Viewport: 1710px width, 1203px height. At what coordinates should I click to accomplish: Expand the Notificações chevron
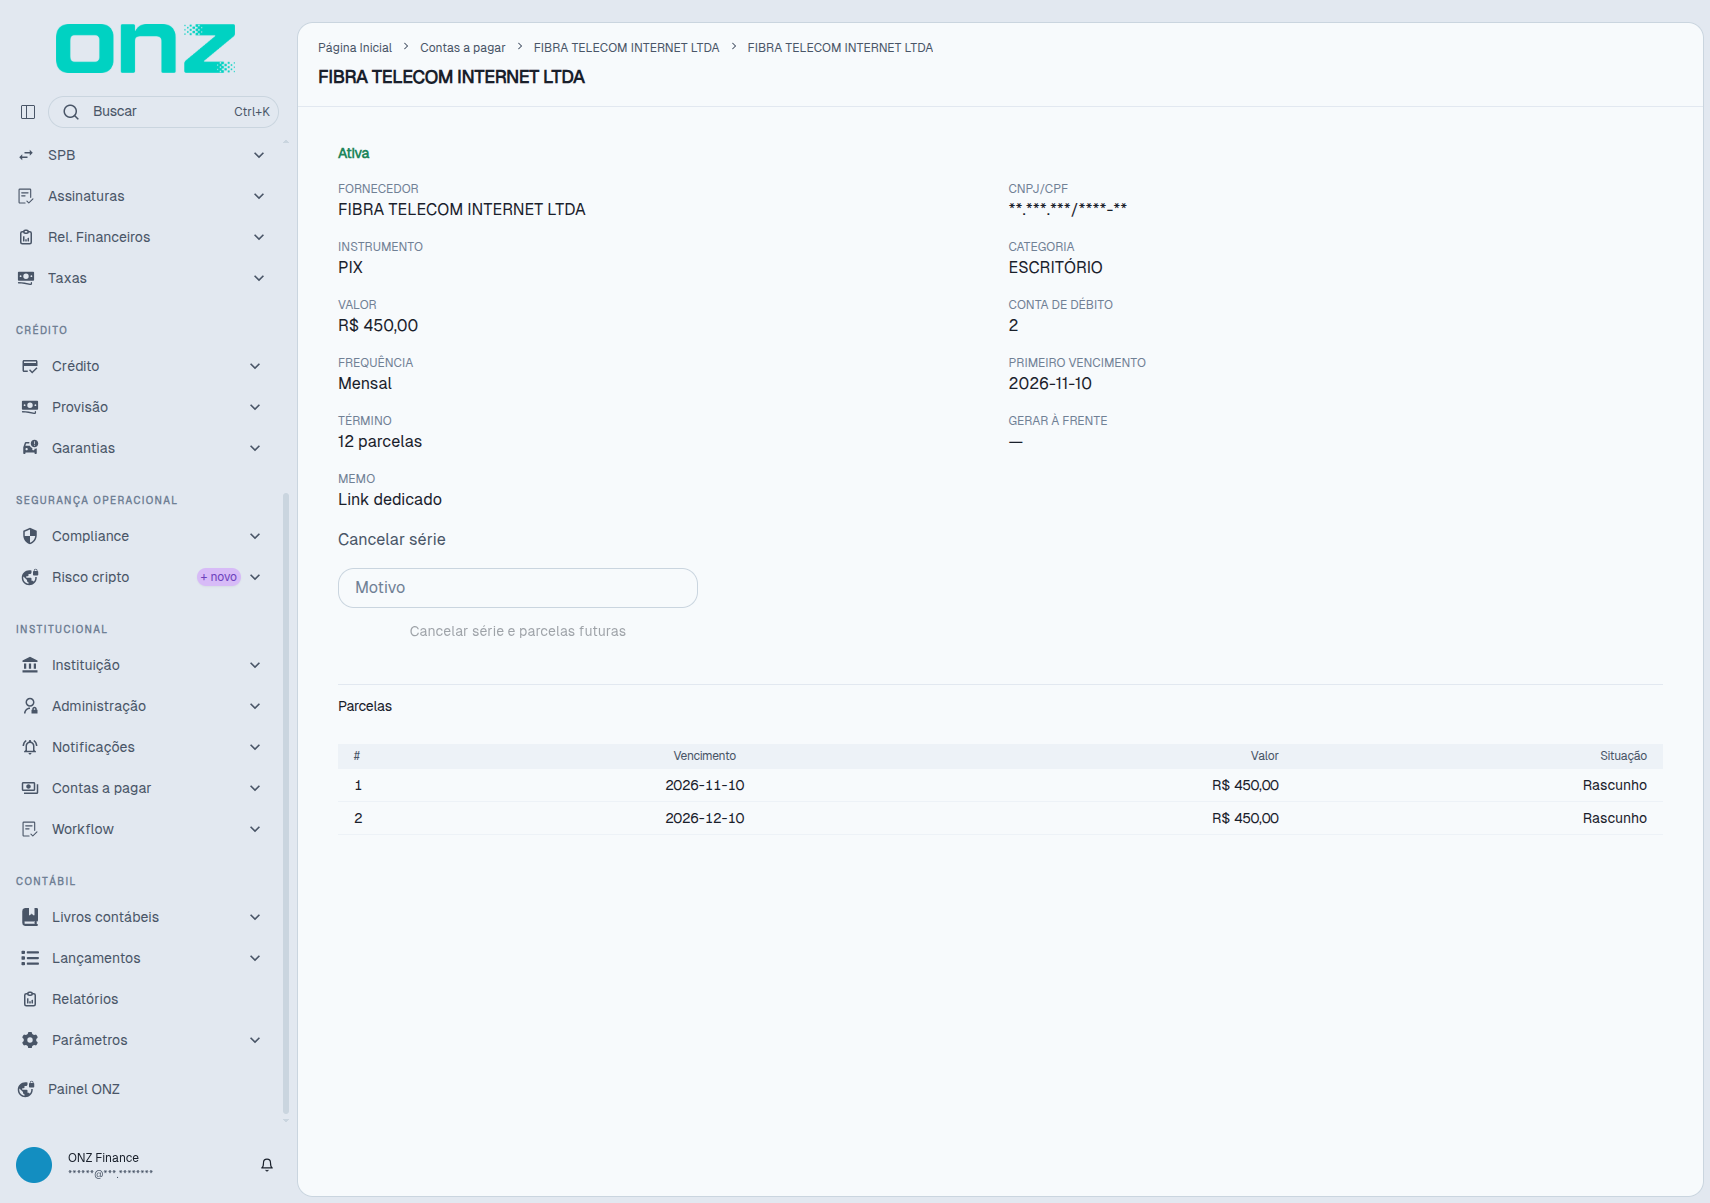pos(255,747)
